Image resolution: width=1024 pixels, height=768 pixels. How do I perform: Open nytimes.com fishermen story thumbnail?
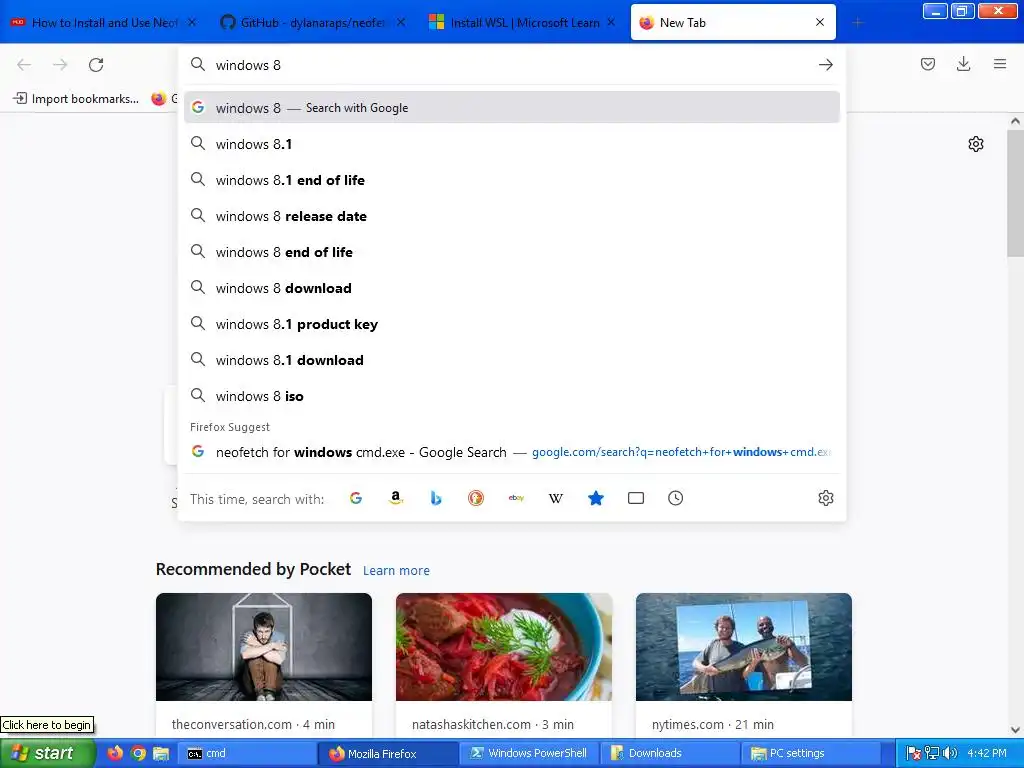743,647
